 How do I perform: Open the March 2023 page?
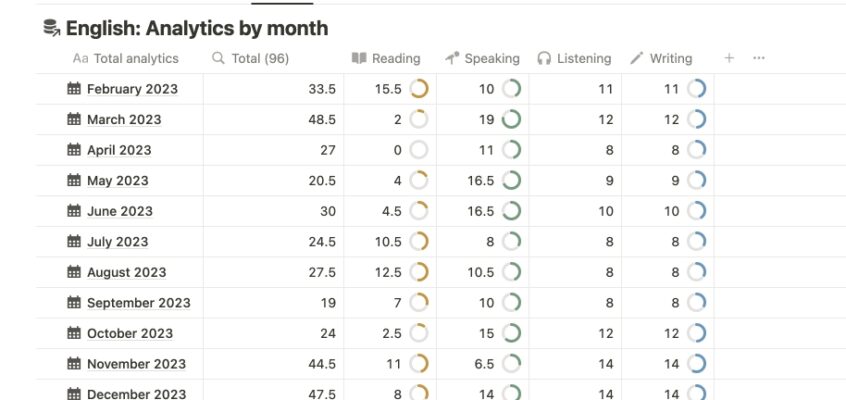click(x=124, y=120)
